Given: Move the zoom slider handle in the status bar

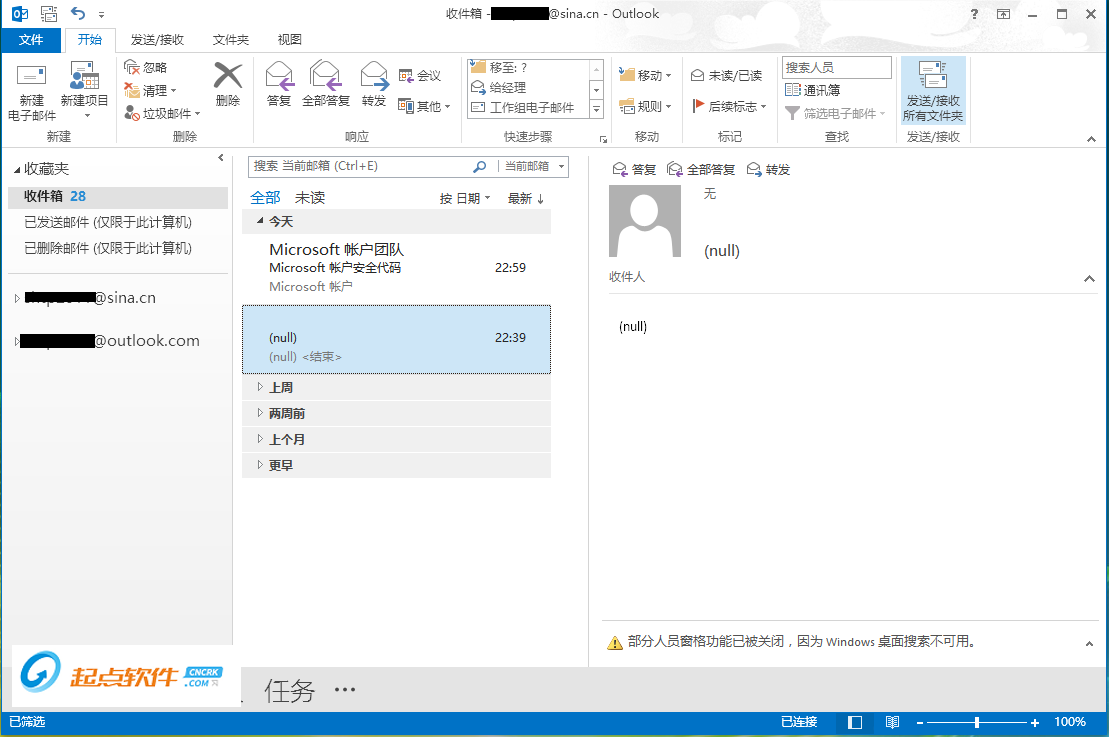Looking at the screenshot, I should pos(977,722).
